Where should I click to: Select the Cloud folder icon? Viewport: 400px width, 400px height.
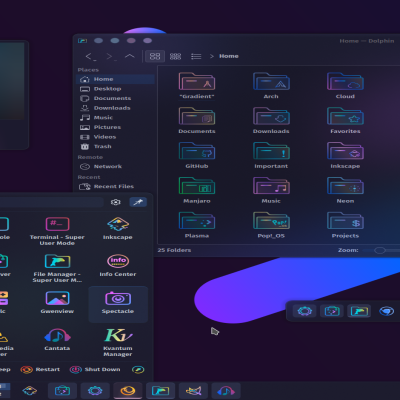345,81
